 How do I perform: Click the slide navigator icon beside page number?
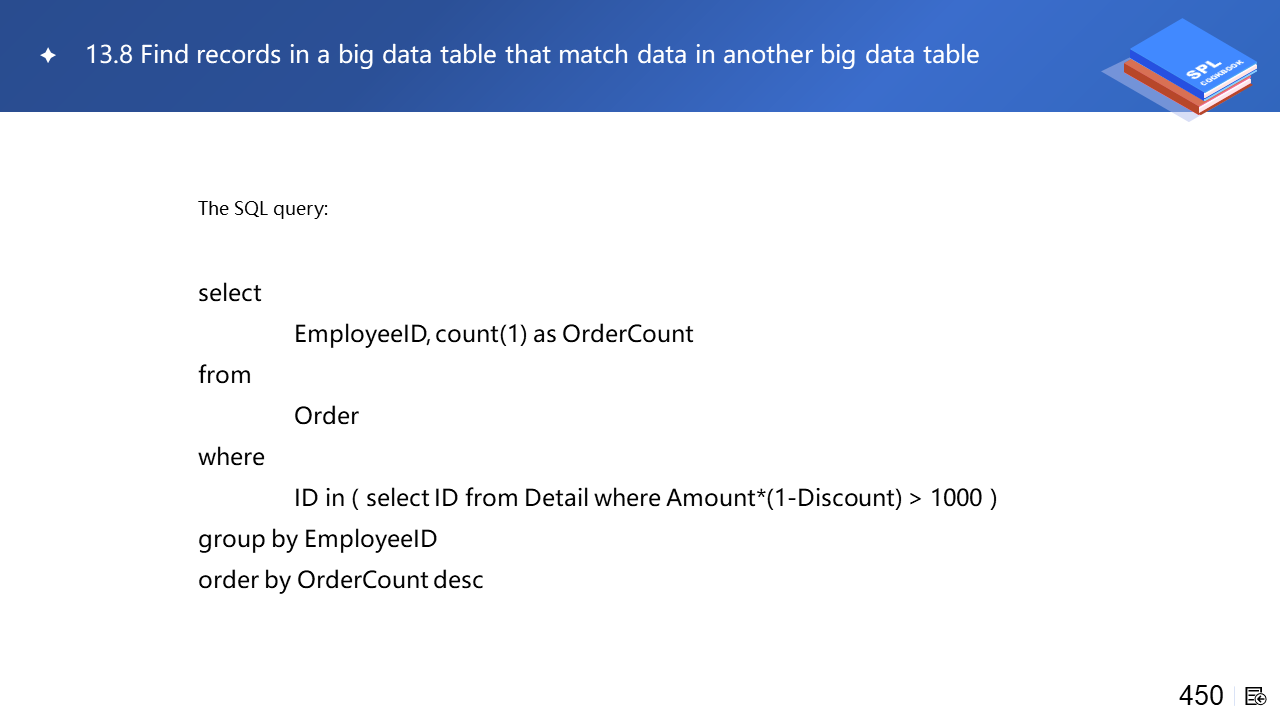tap(1256, 696)
